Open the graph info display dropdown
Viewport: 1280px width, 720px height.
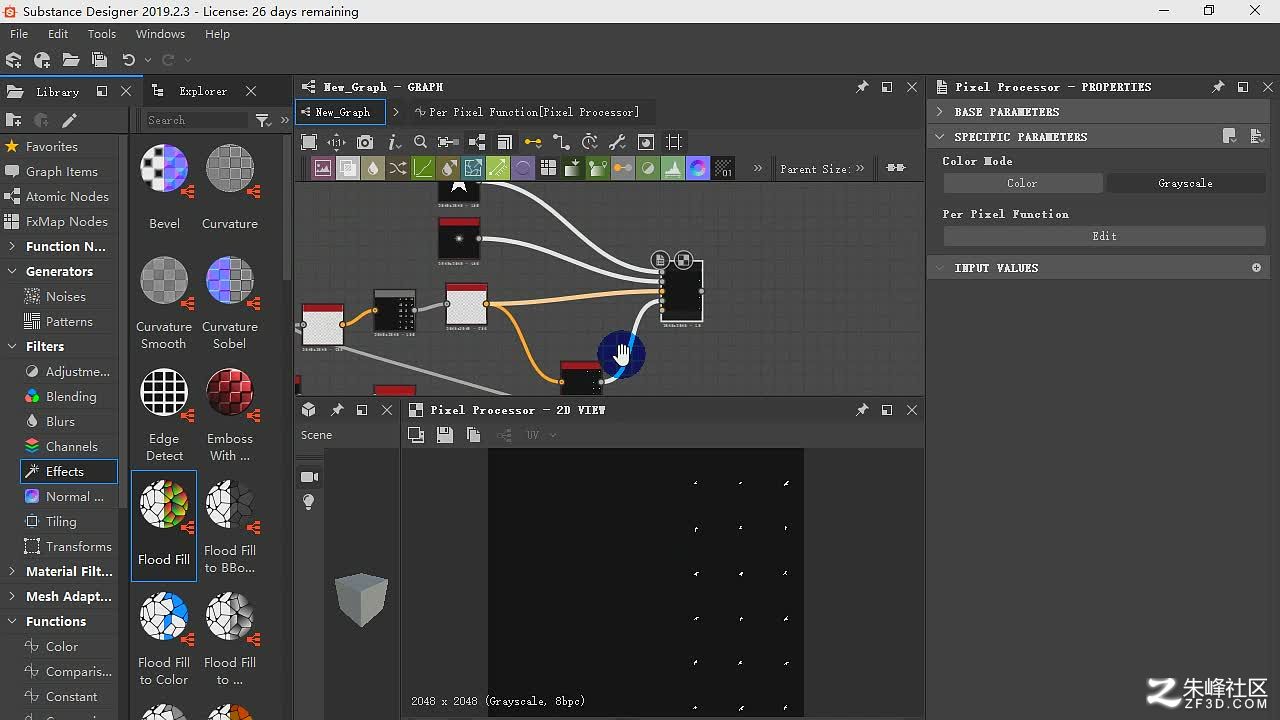394,142
